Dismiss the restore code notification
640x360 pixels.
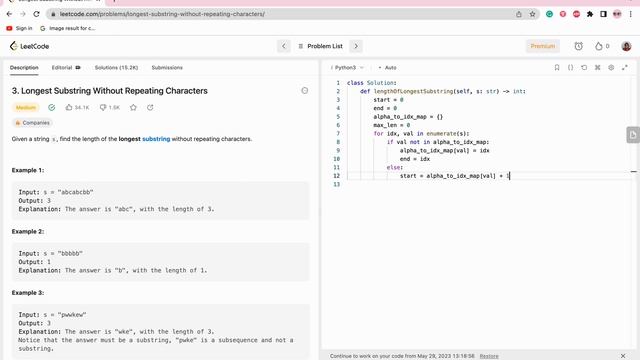point(623,356)
